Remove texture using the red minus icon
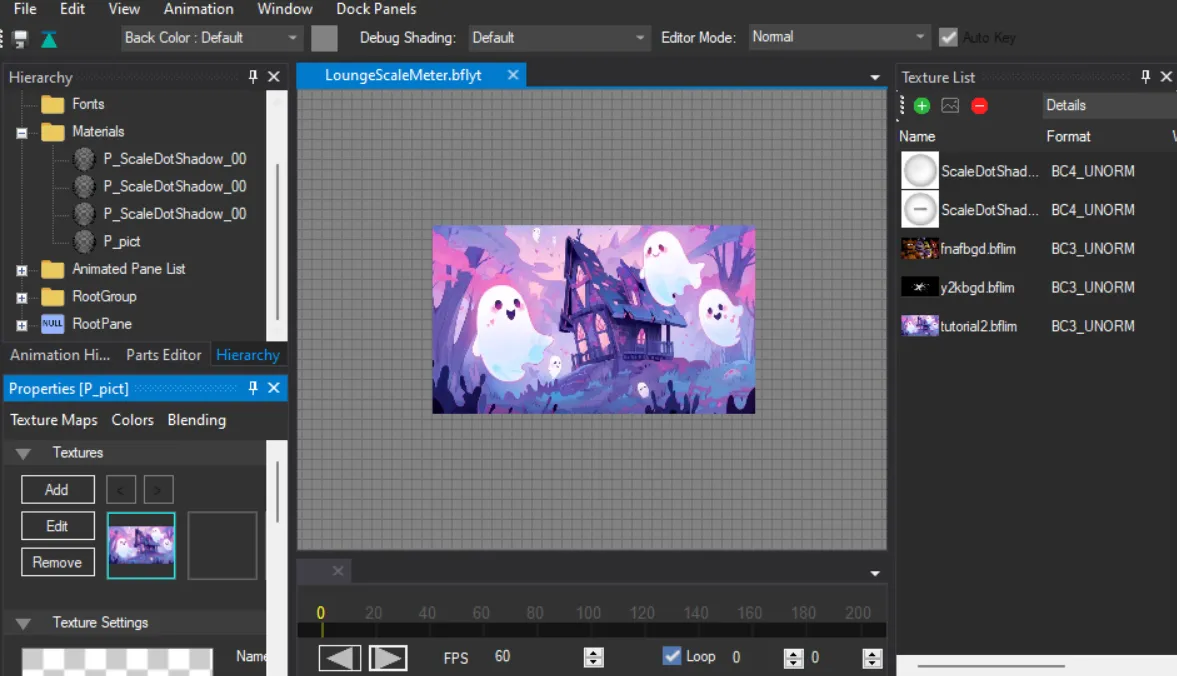Image resolution: width=1177 pixels, height=676 pixels. pyautogui.click(x=979, y=105)
